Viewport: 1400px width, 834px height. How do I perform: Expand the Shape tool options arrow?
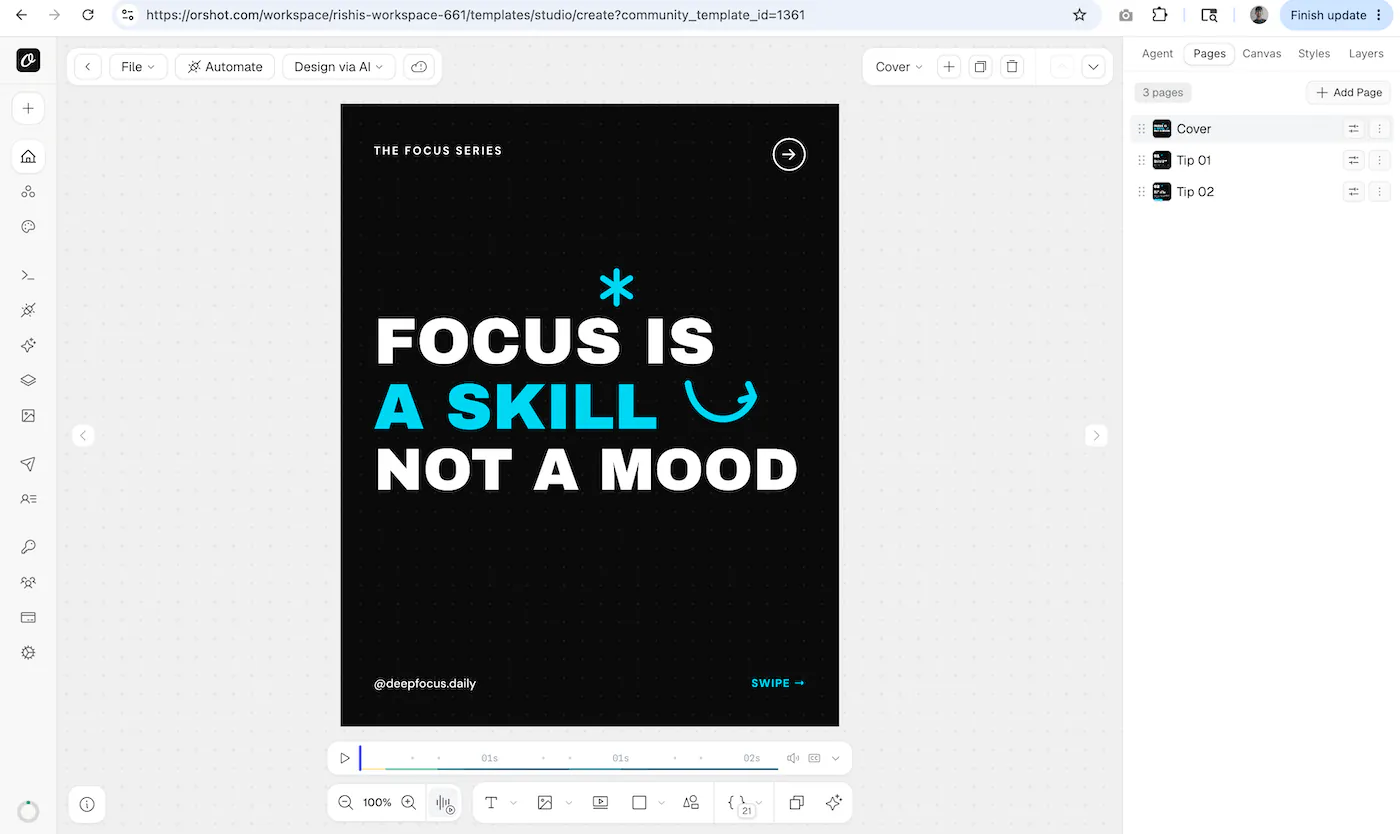point(662,803)
